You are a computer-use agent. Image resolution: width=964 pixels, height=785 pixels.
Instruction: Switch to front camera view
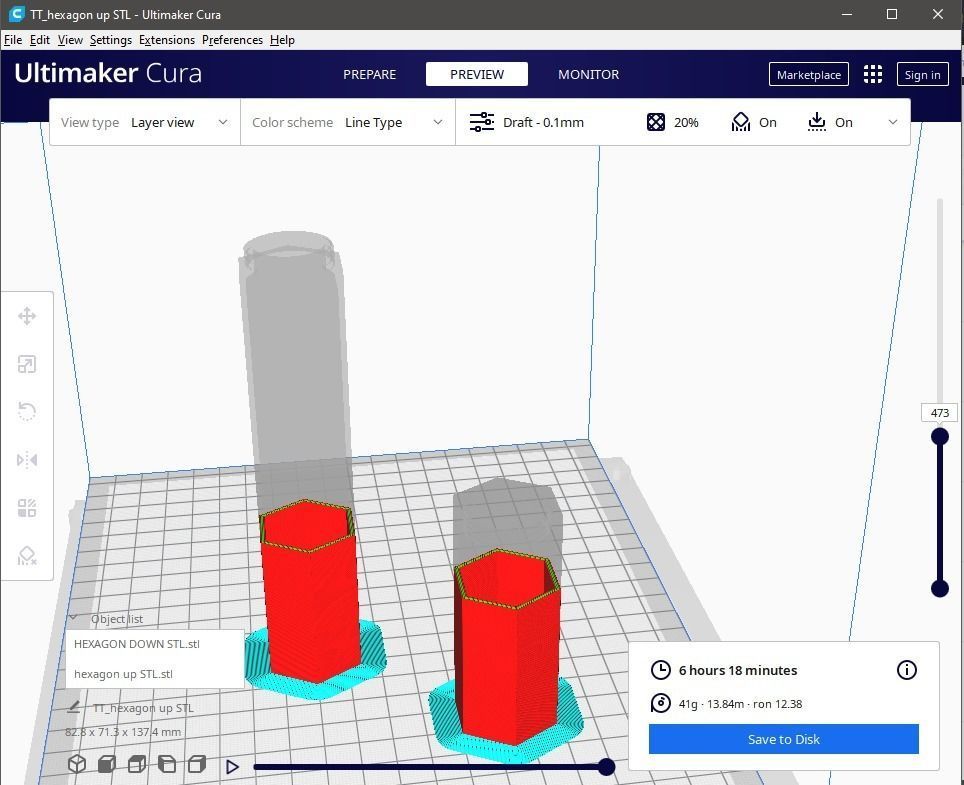coord(107,764)
